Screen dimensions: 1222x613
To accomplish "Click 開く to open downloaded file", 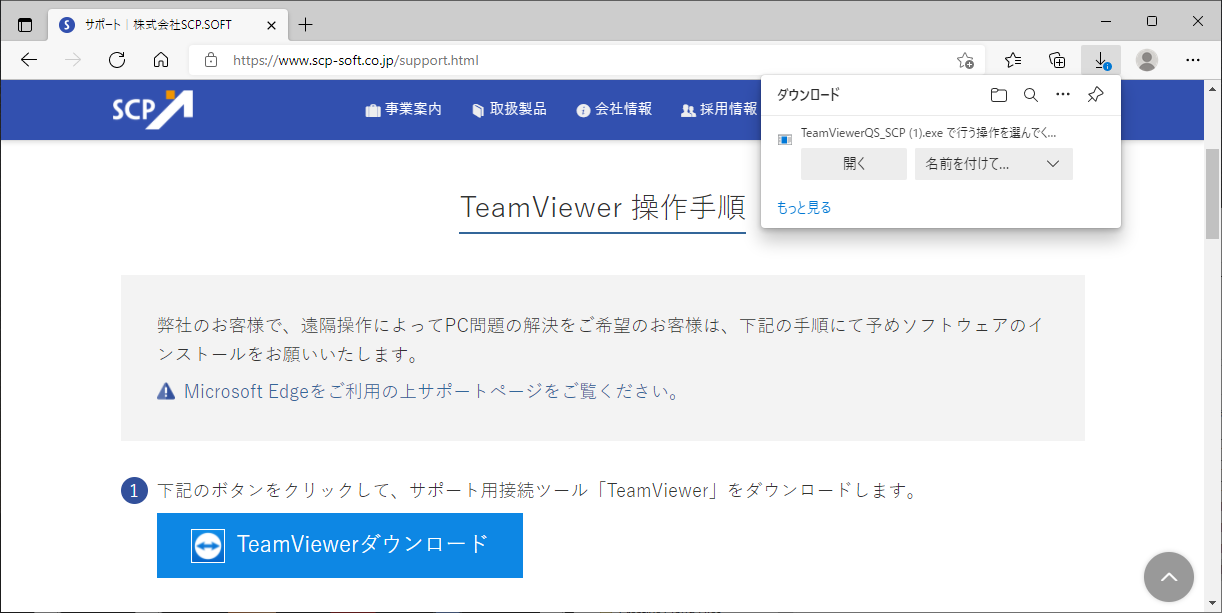I will coord(854,164).
